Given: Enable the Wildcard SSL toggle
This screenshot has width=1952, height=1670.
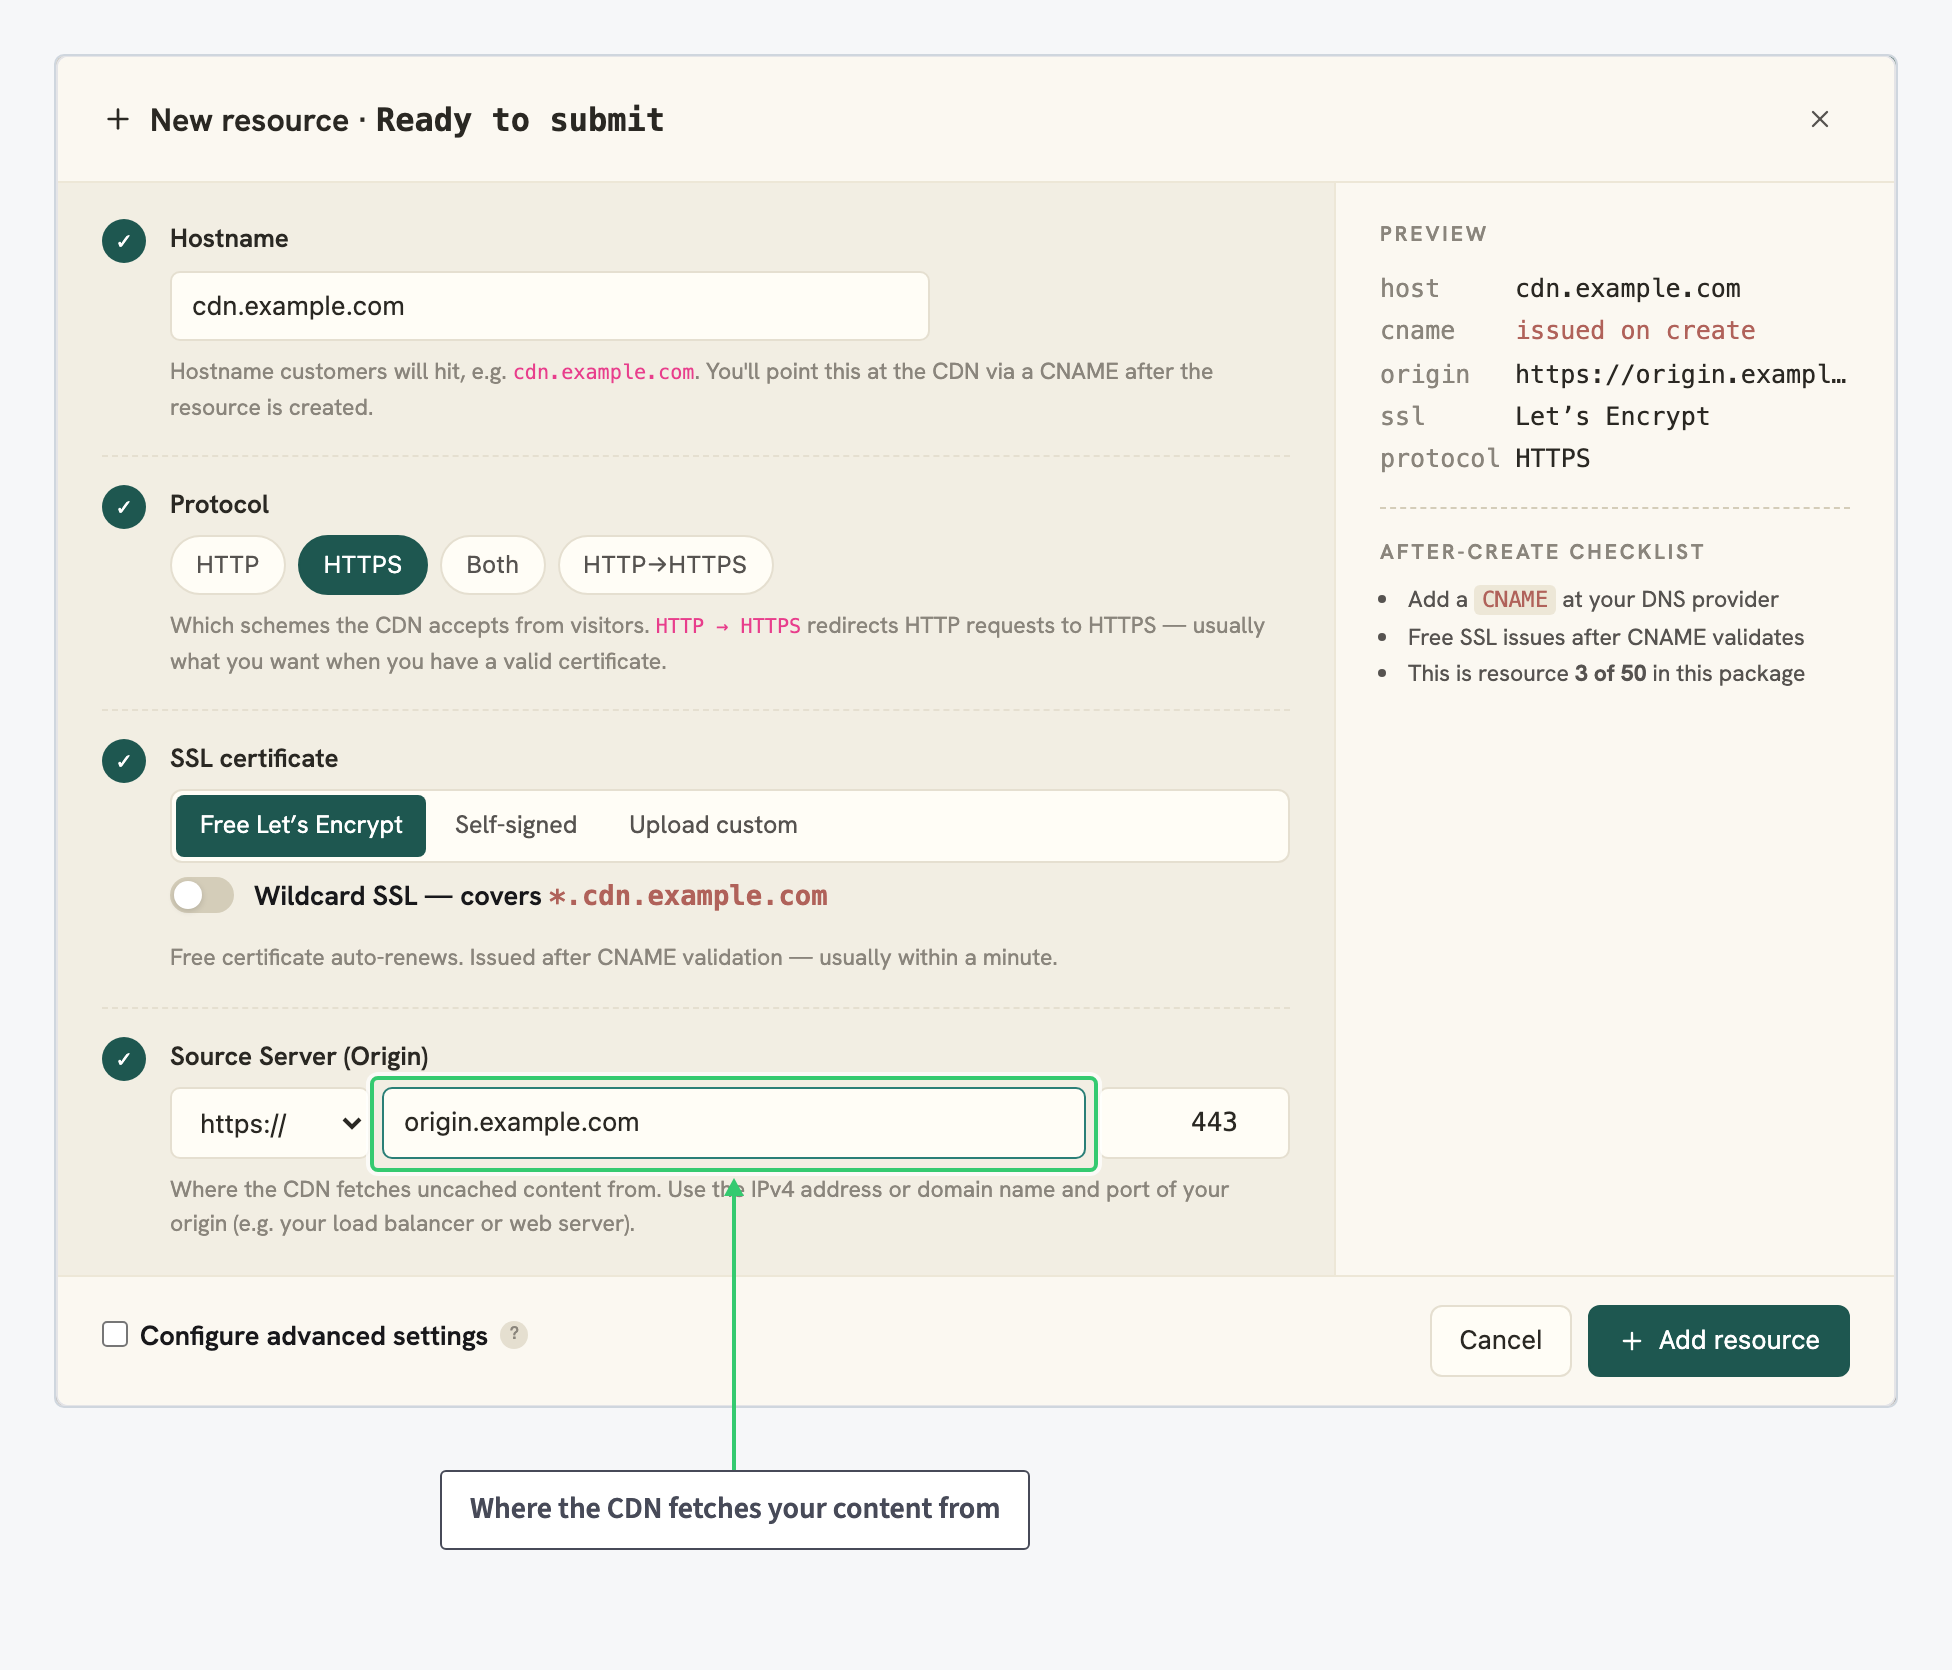Looking at the screenshot, I should click(202, 895).
